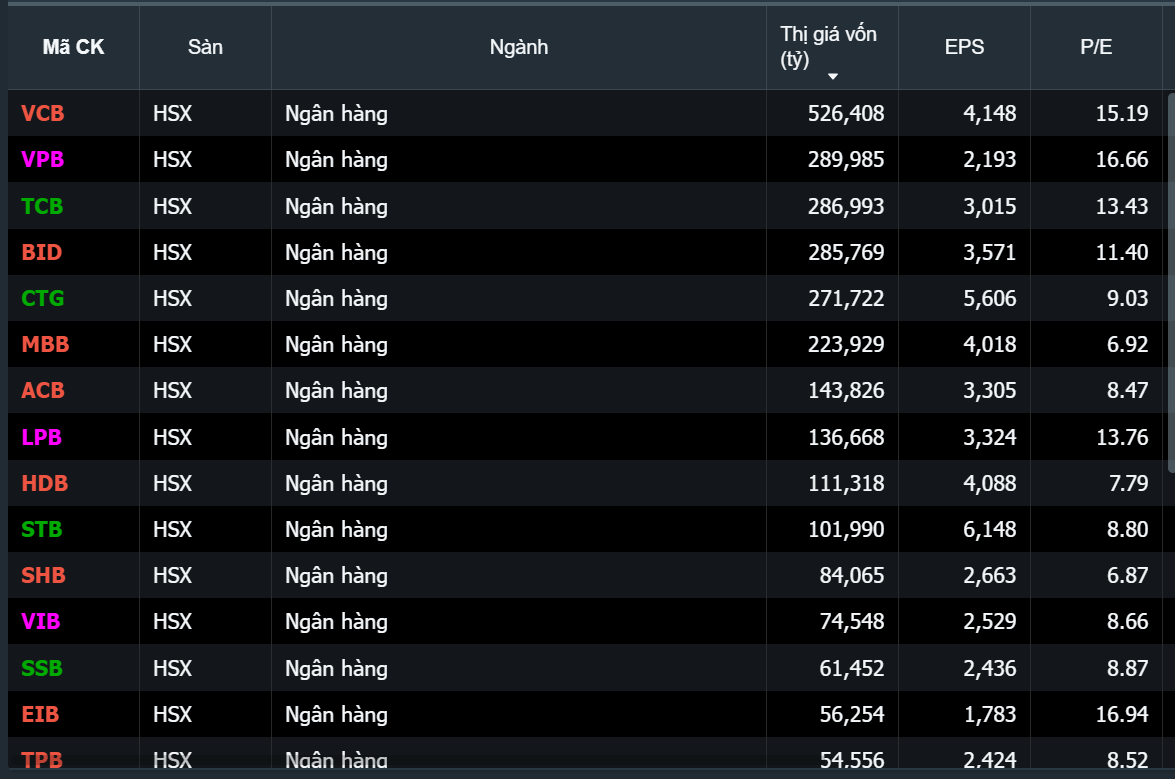Image resolution: width=1175 pixels, height=779 pixels.
Task: Sort by the Sàn column header
Action: pos(205,47)
